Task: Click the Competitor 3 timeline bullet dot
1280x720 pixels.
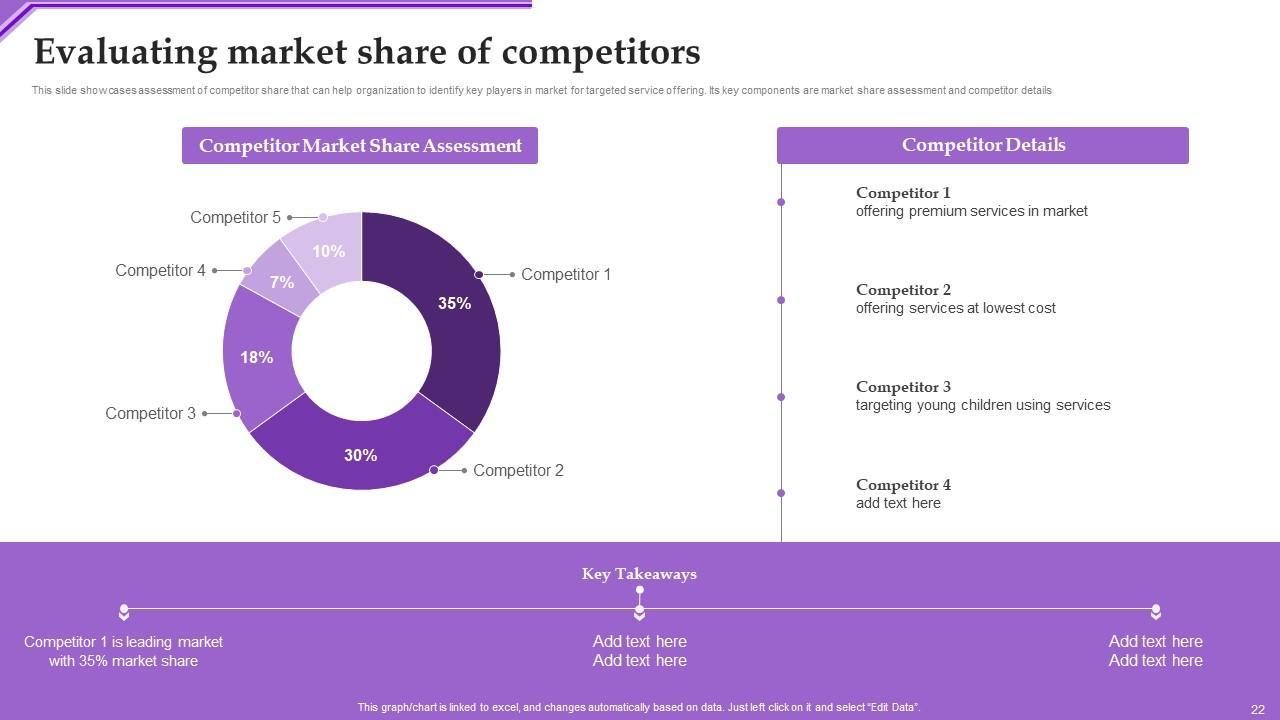Action: click(x=781, y=397)
